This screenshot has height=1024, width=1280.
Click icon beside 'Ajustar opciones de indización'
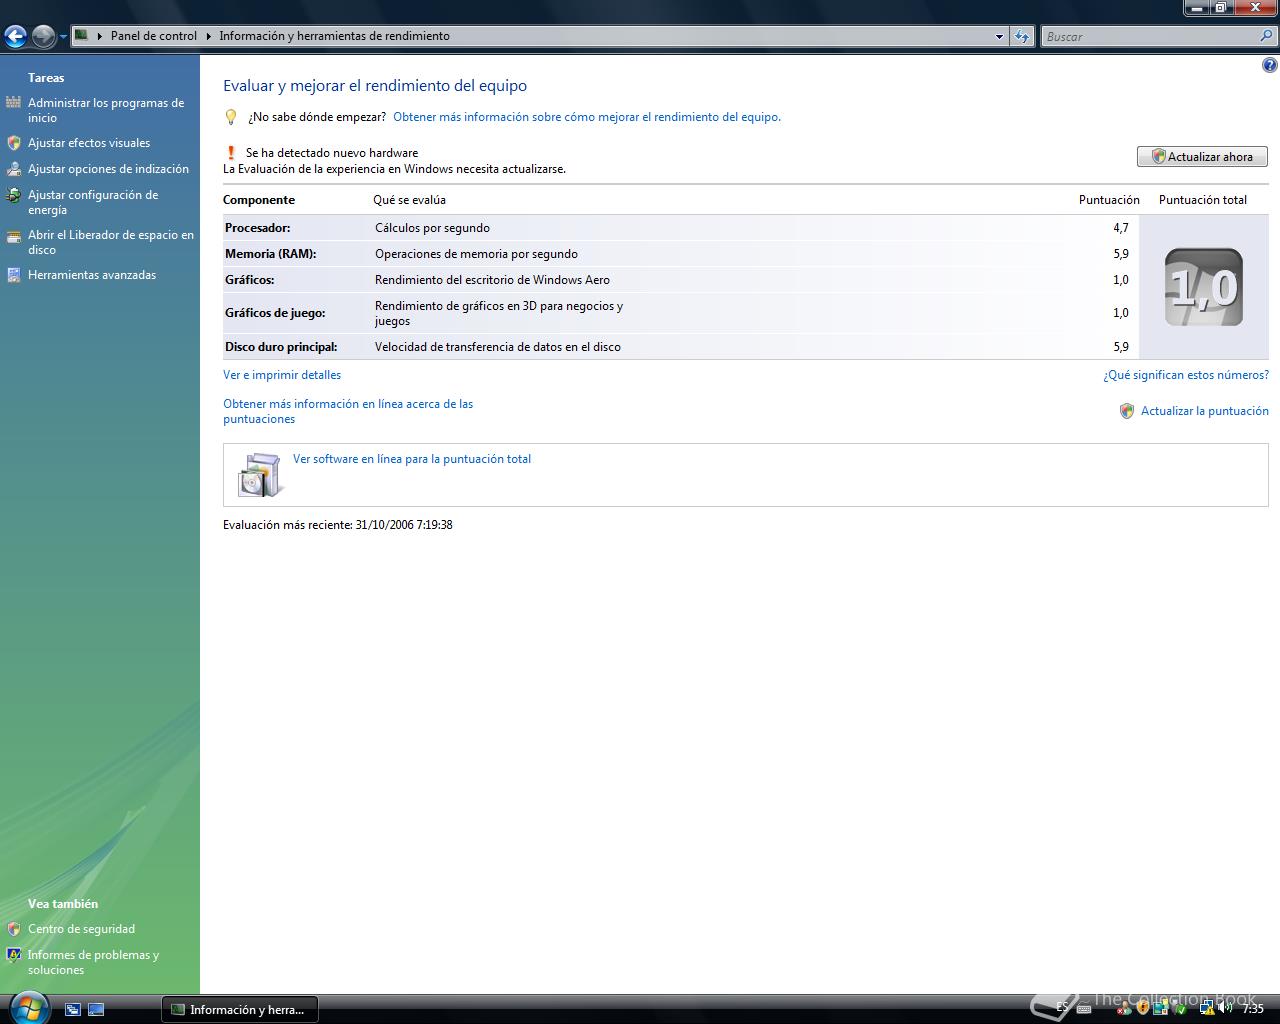(x=13, y=169)
